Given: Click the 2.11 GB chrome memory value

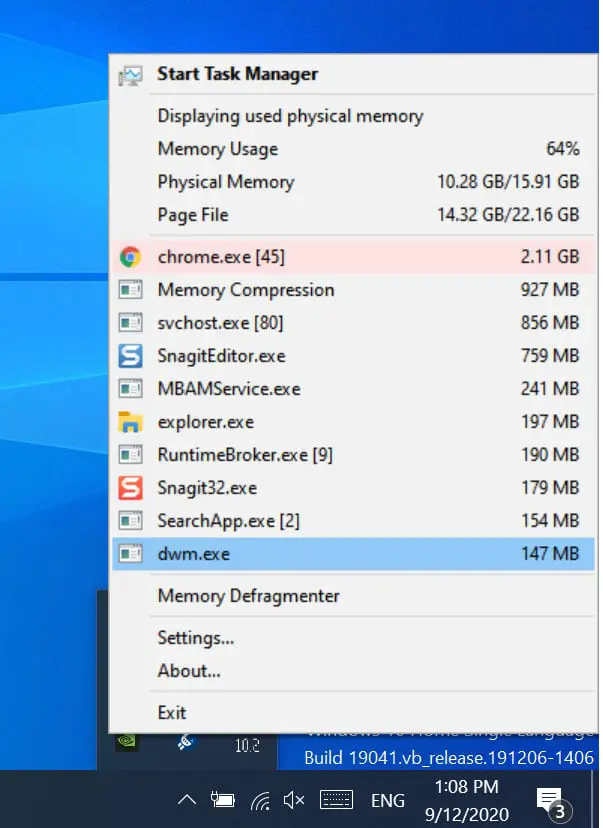Looking at the screenshot, I should pos(550,257).
